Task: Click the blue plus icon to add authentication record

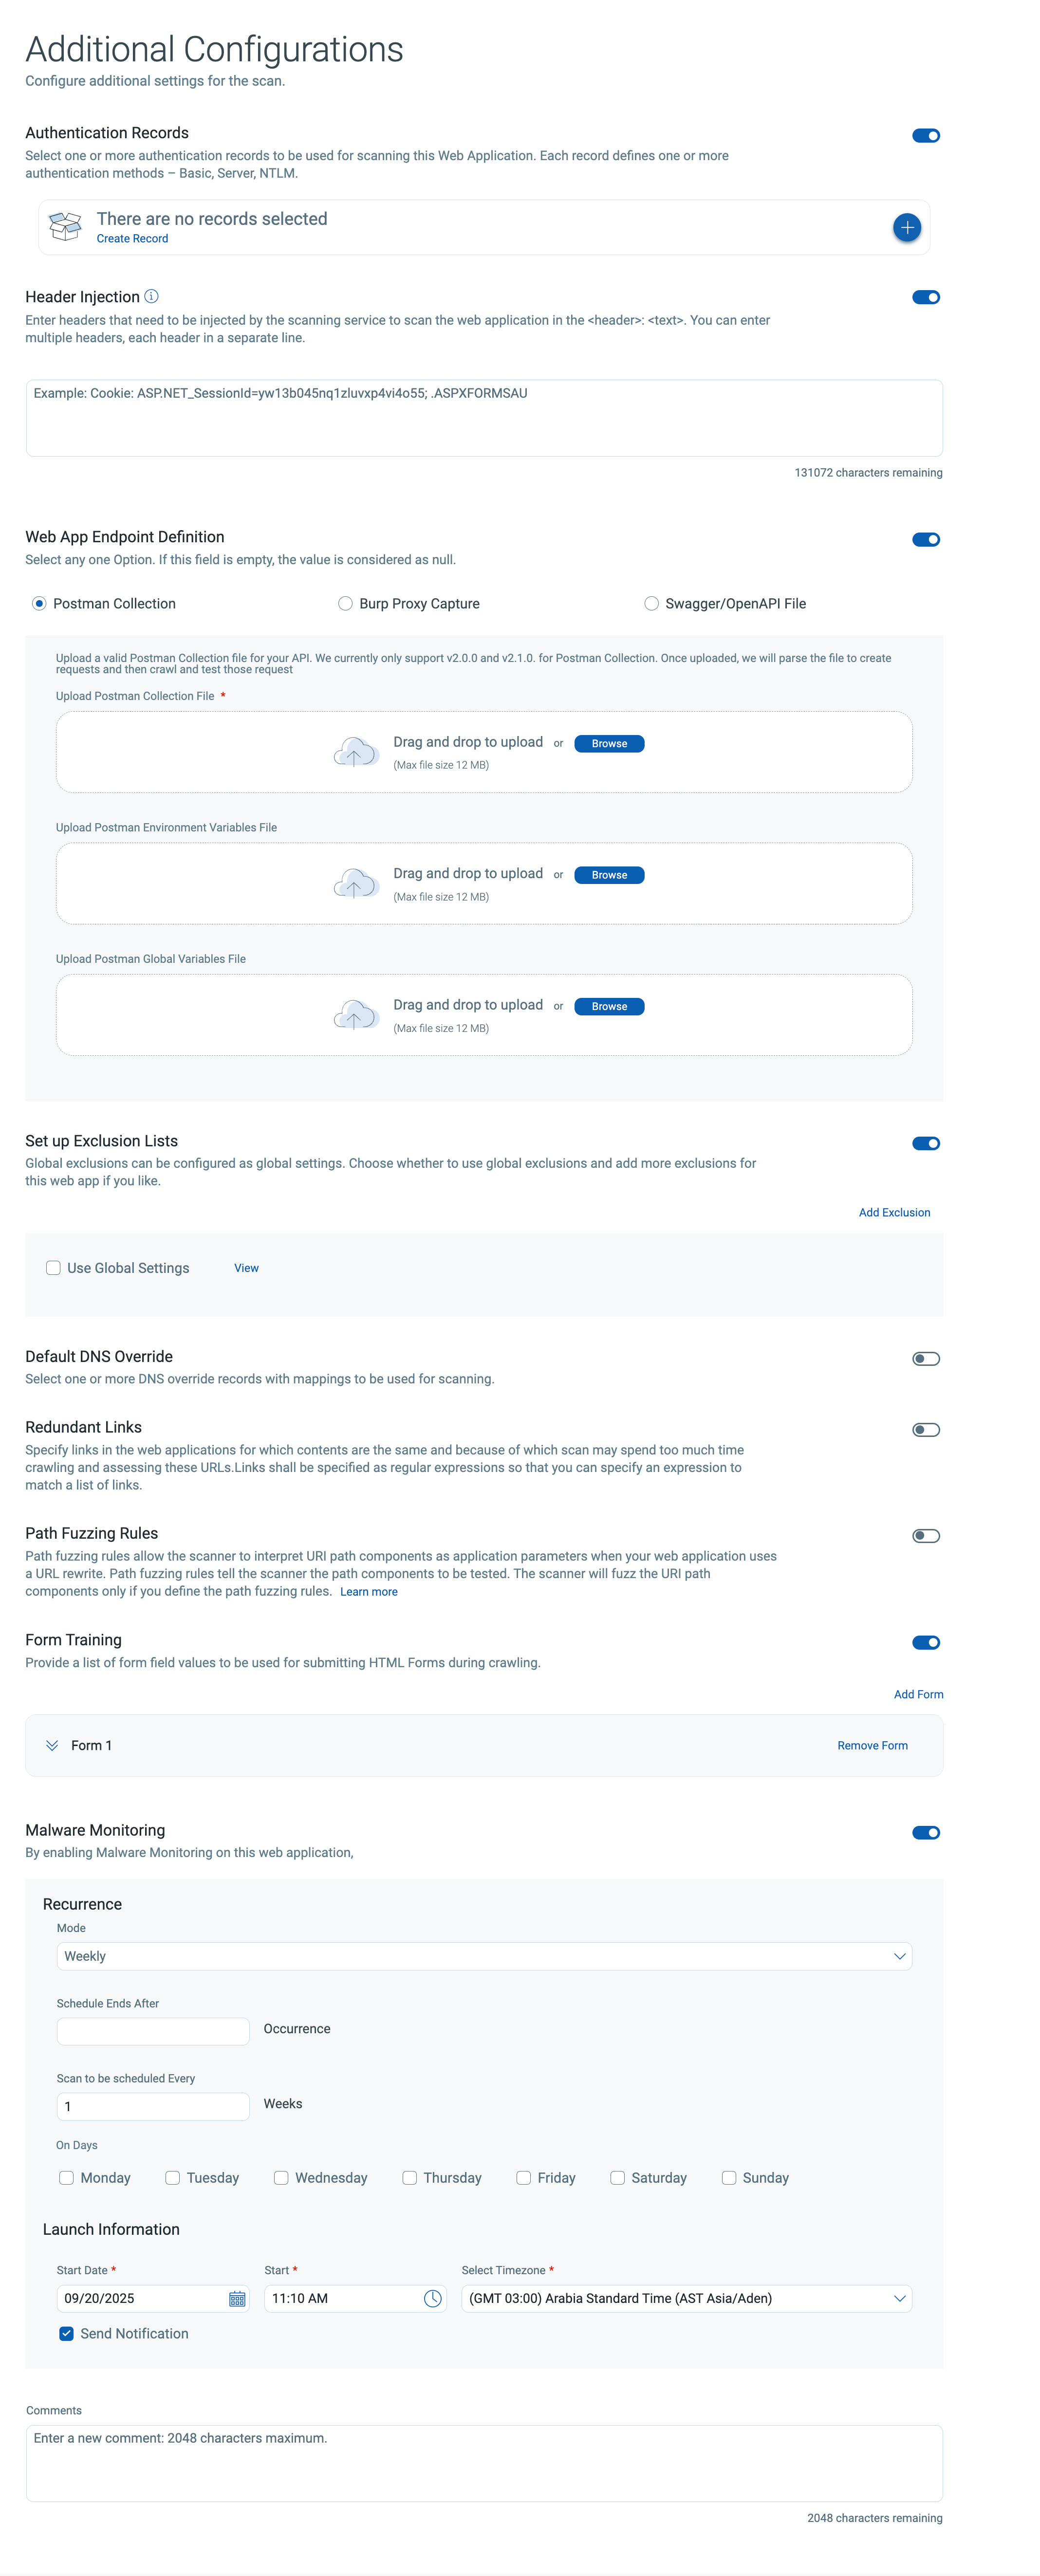Action: coord(906,228)
